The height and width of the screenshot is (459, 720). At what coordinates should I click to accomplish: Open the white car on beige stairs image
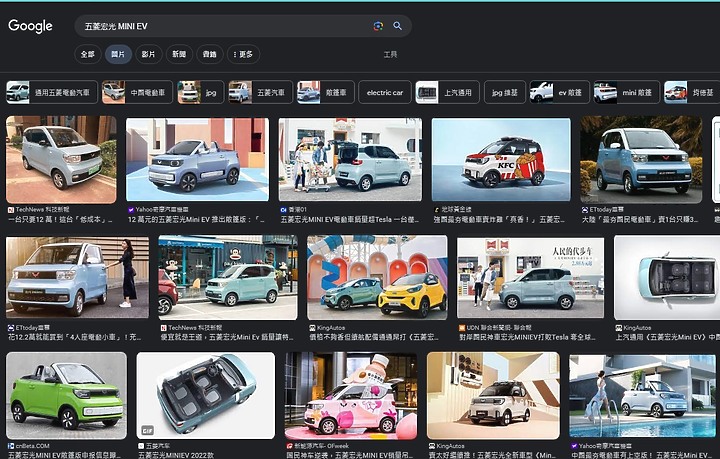(x=494, y=396)
